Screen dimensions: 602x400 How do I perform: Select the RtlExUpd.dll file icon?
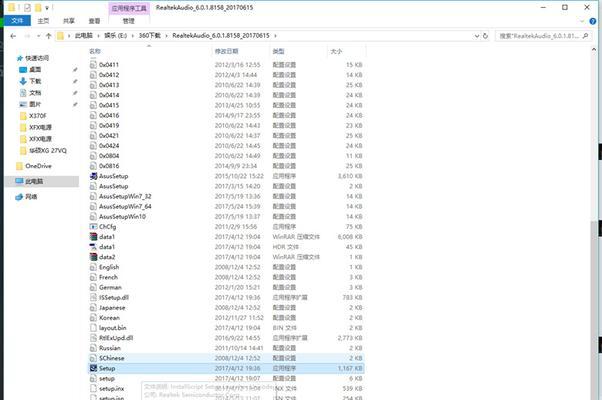click(x=93, y=338)
